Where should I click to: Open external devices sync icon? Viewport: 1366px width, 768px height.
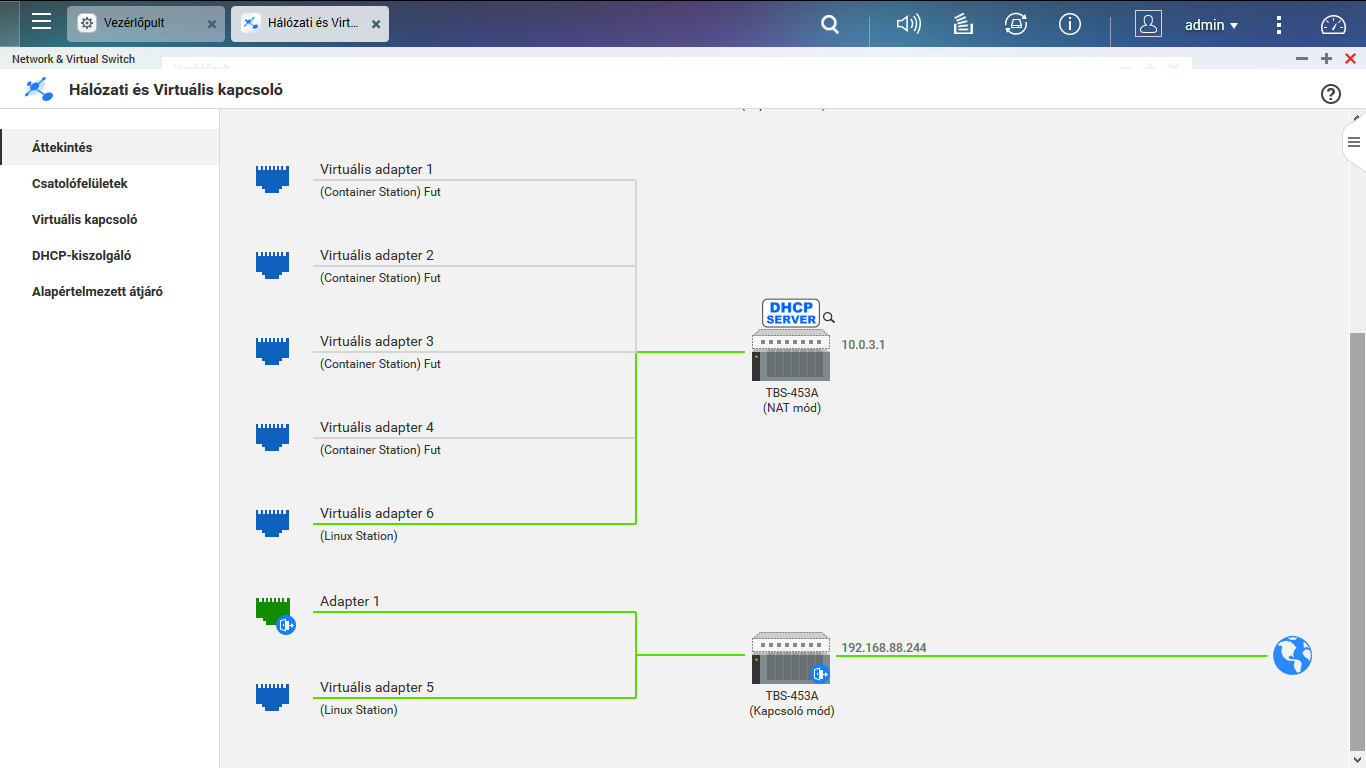[1016, 24]
